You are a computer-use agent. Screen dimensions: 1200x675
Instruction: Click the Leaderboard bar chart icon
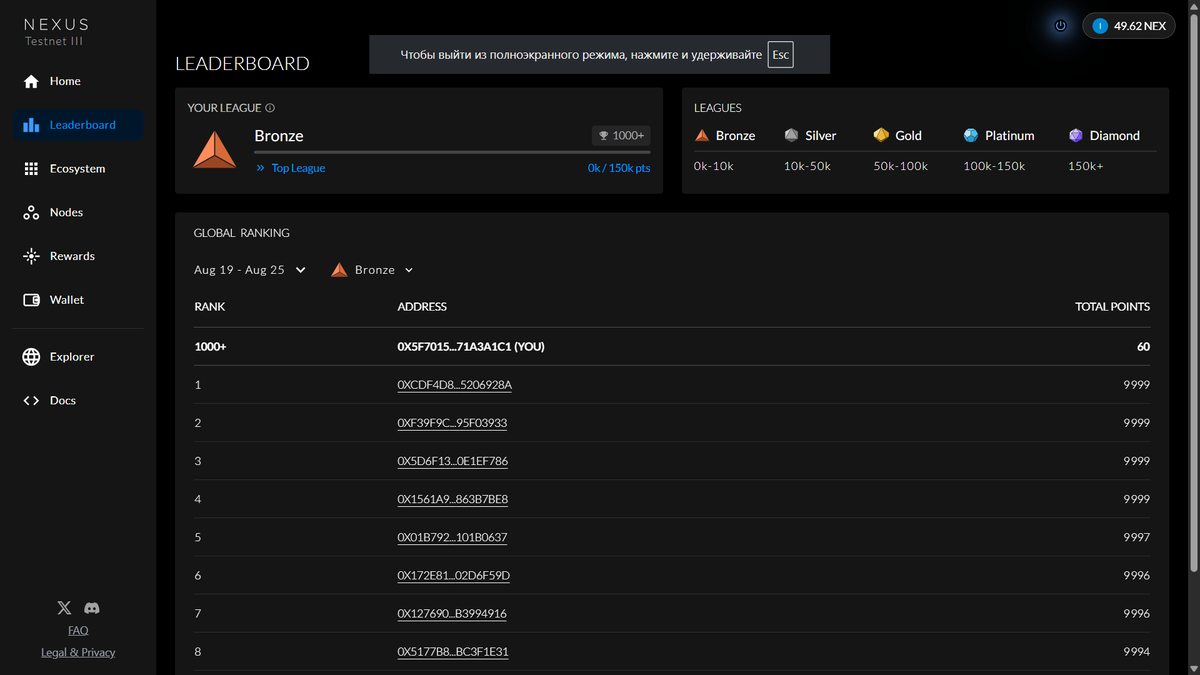click(x=31, y=125)
